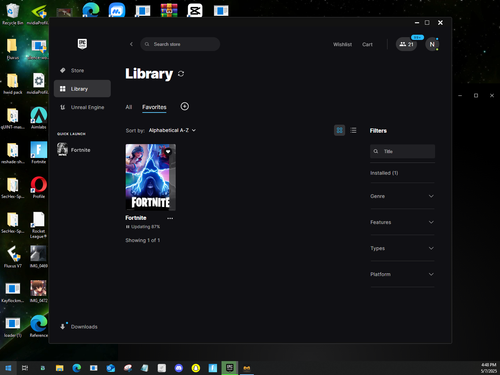The height and width of the screenshot is (375, 500).
Task: Expand the Platform filter
Action: point(402,274)
